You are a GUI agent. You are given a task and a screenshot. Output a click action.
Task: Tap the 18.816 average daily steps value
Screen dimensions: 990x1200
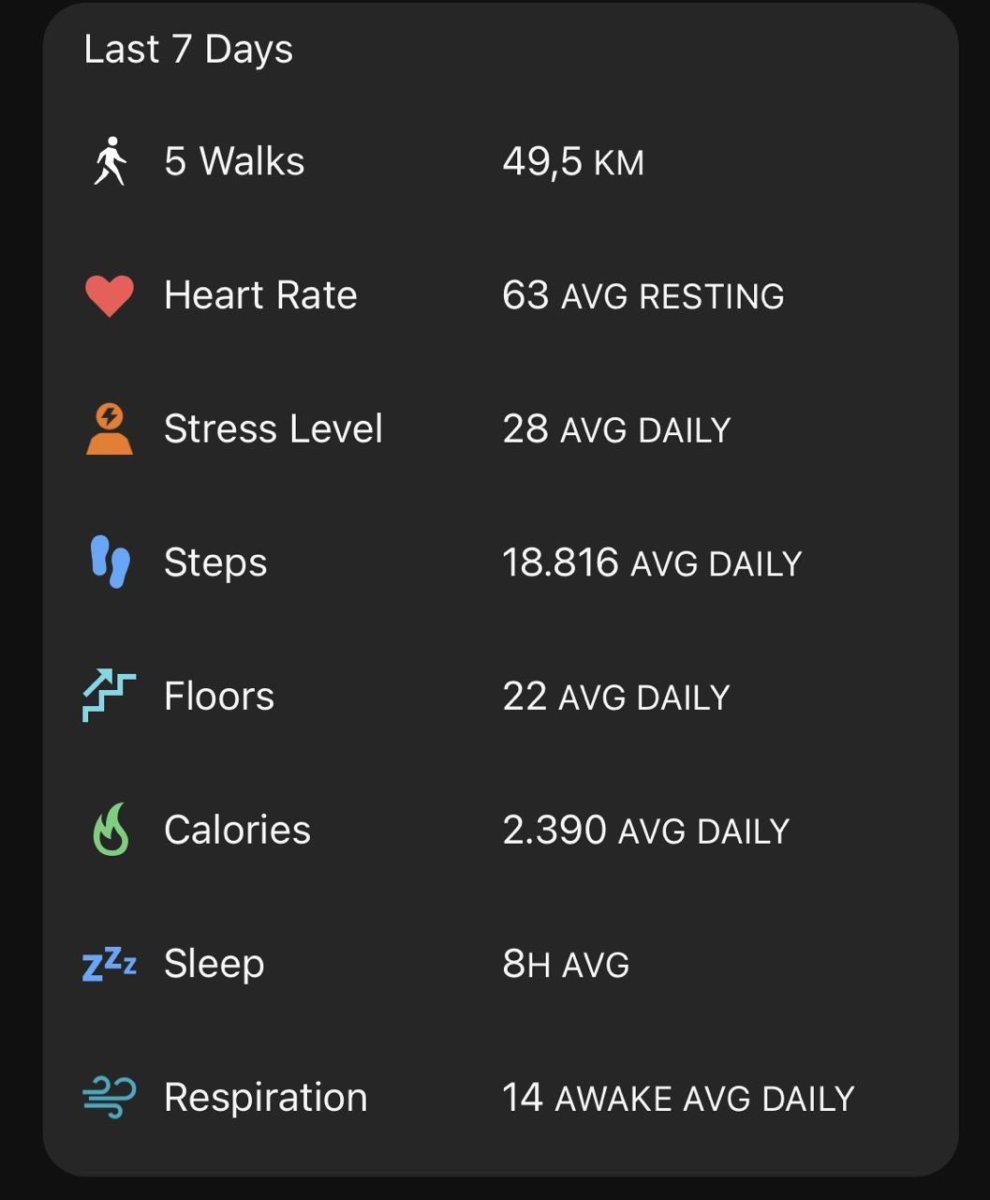[651, 563]
